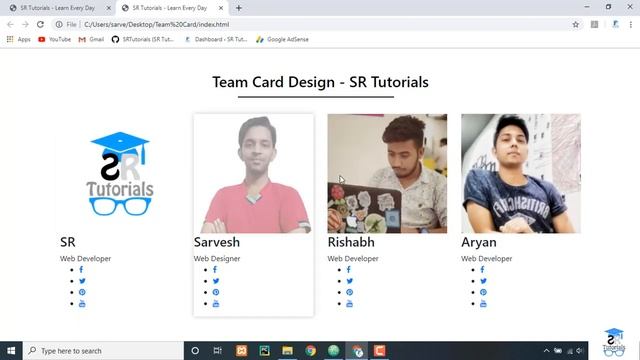The height and width of the screenshot is (360, 640).
Task: Show hidden system tray icons
Action: click(546, 351)
